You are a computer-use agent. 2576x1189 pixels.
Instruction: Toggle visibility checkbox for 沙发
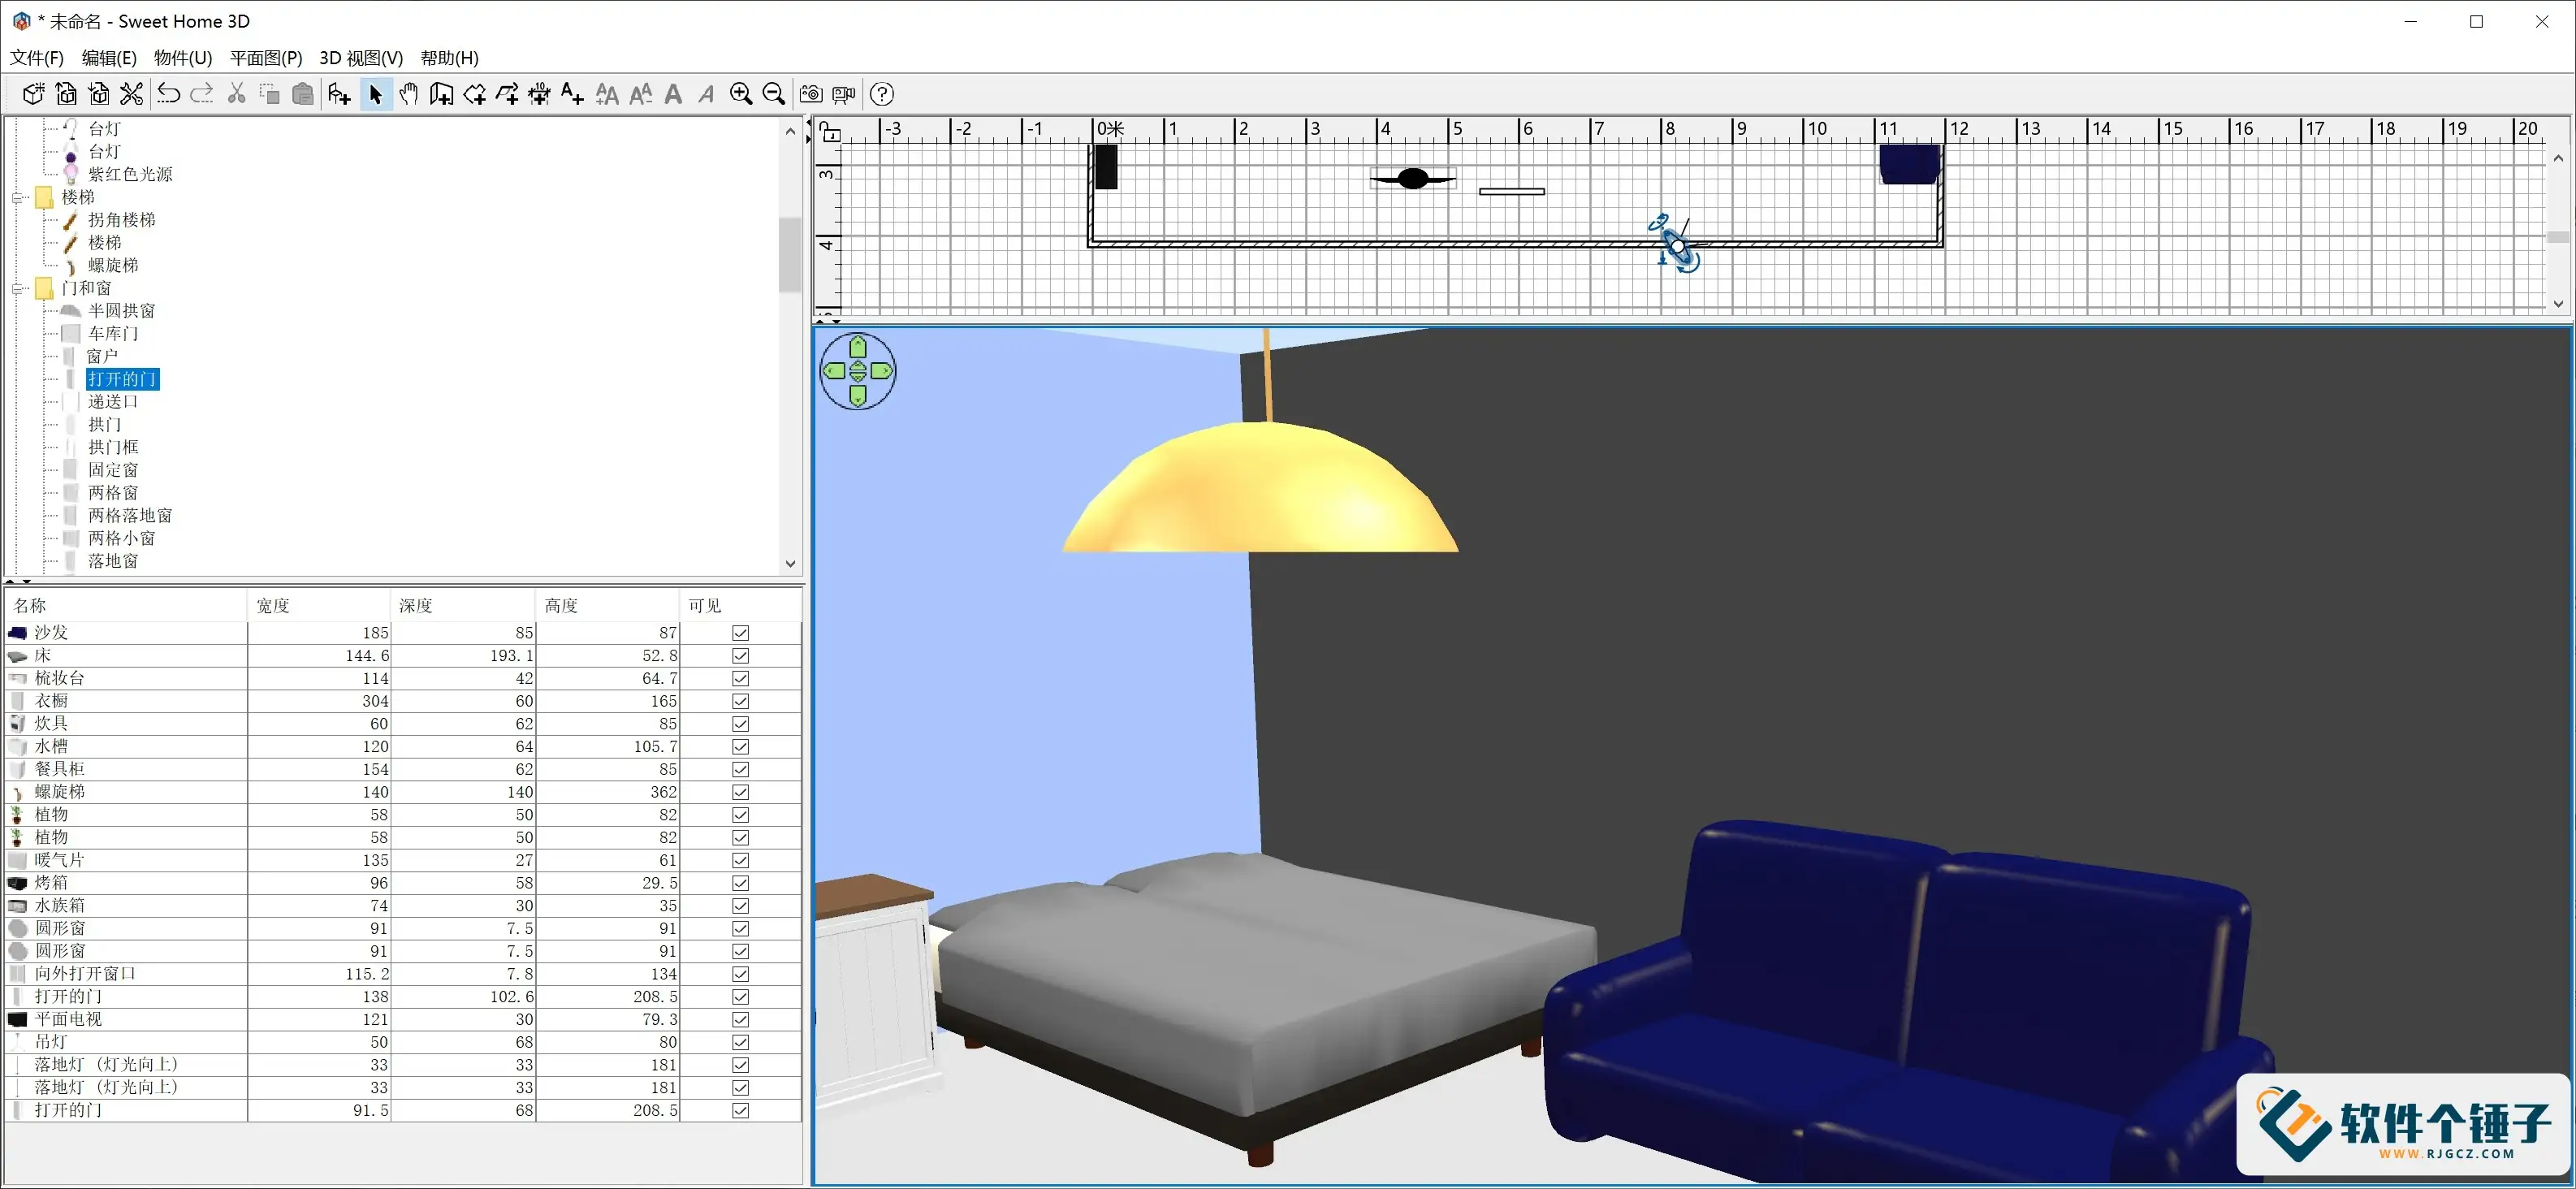(x=741, y=633)
